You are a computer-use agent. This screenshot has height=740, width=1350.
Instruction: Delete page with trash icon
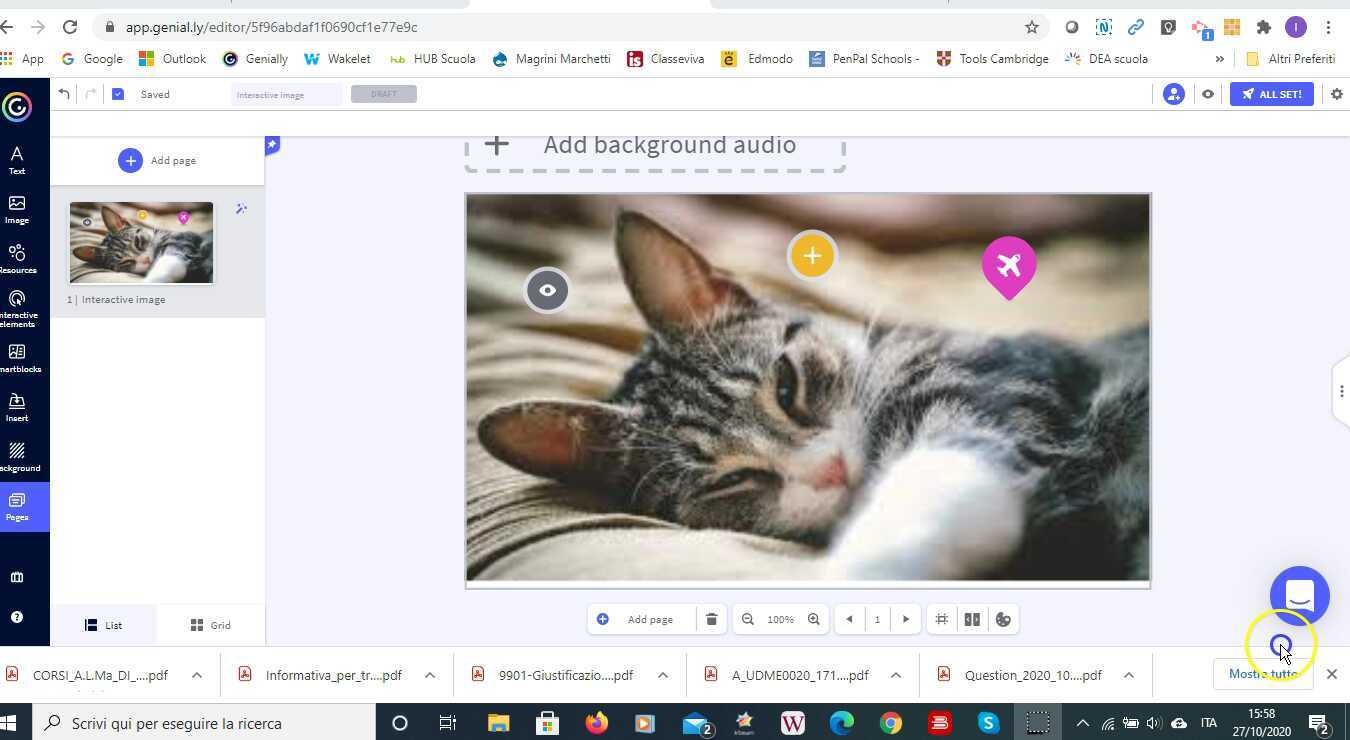click(x=711, y=619)
